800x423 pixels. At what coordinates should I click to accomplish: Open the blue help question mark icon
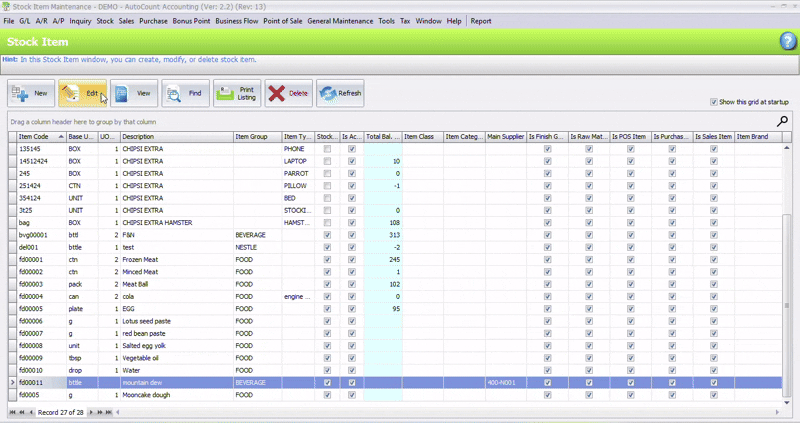point(787,41)
